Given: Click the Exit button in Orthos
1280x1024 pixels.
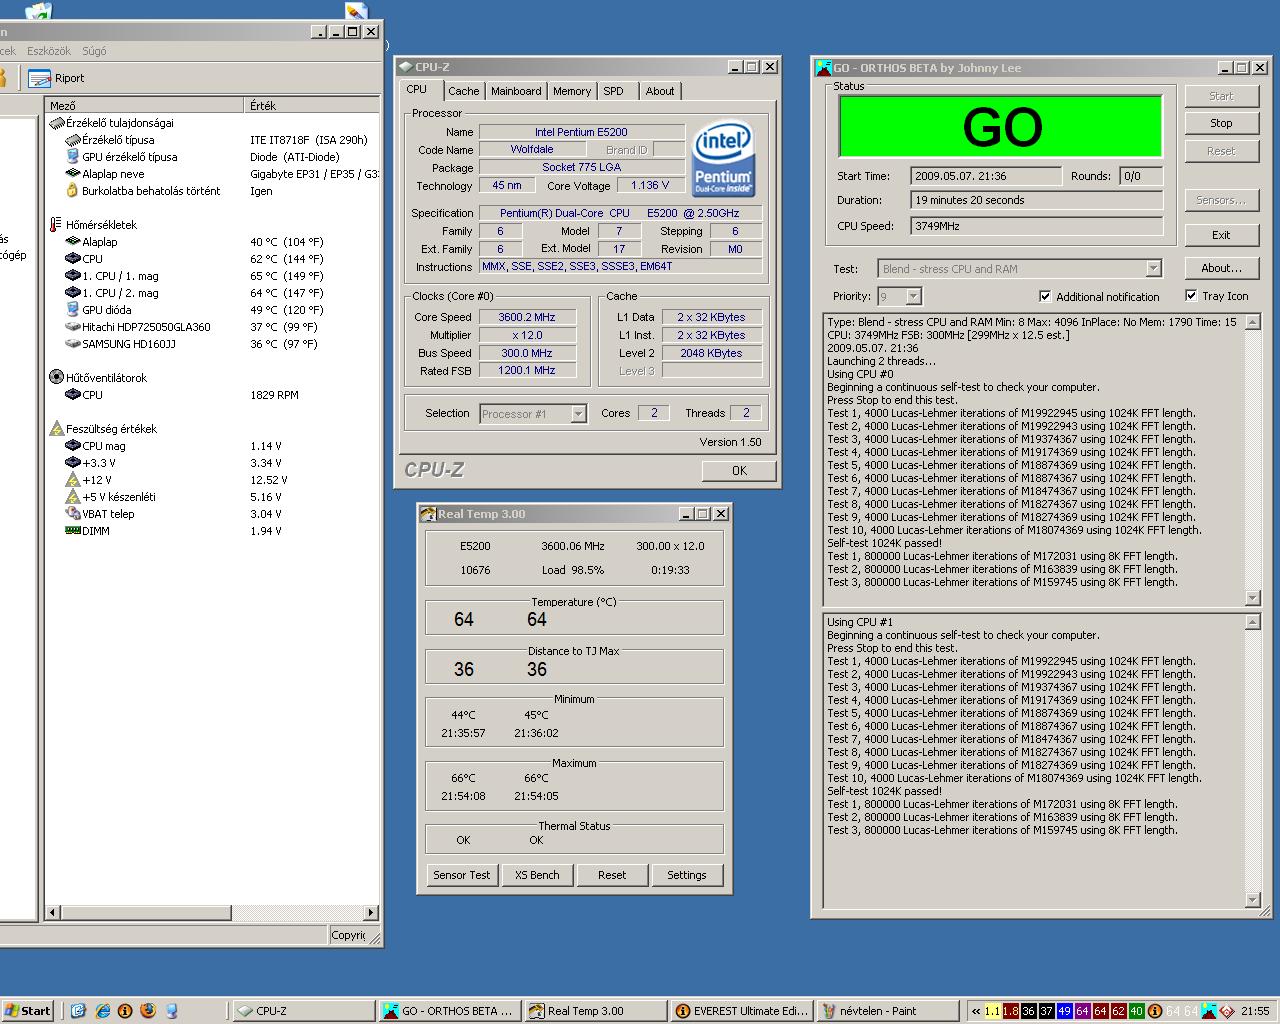Looking at the screenshot, I should coord(1221,235).
